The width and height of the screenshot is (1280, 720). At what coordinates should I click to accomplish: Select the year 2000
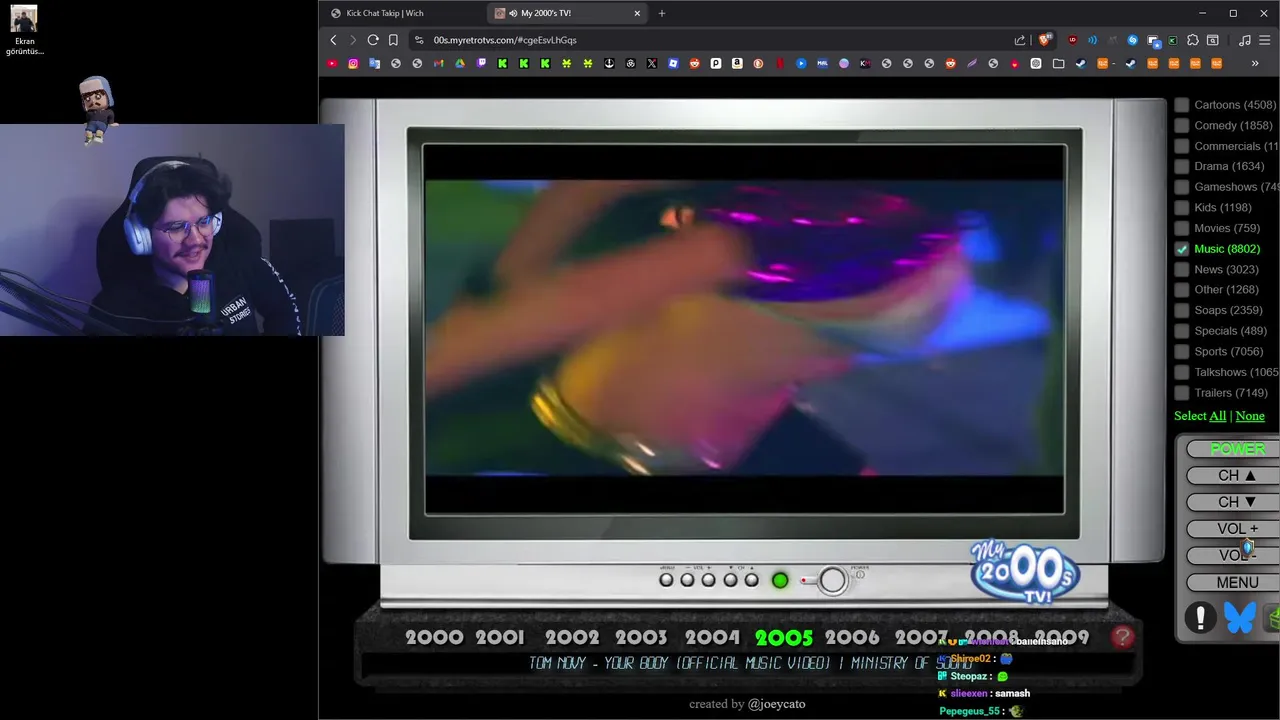[435, 637]
